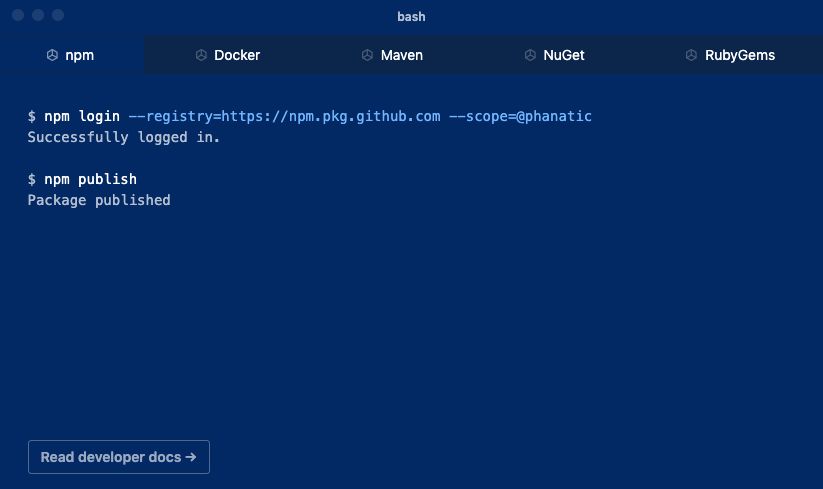Click the package icon beside RubyGems
This screenshot has width=823, height=489.
[691, 55]
